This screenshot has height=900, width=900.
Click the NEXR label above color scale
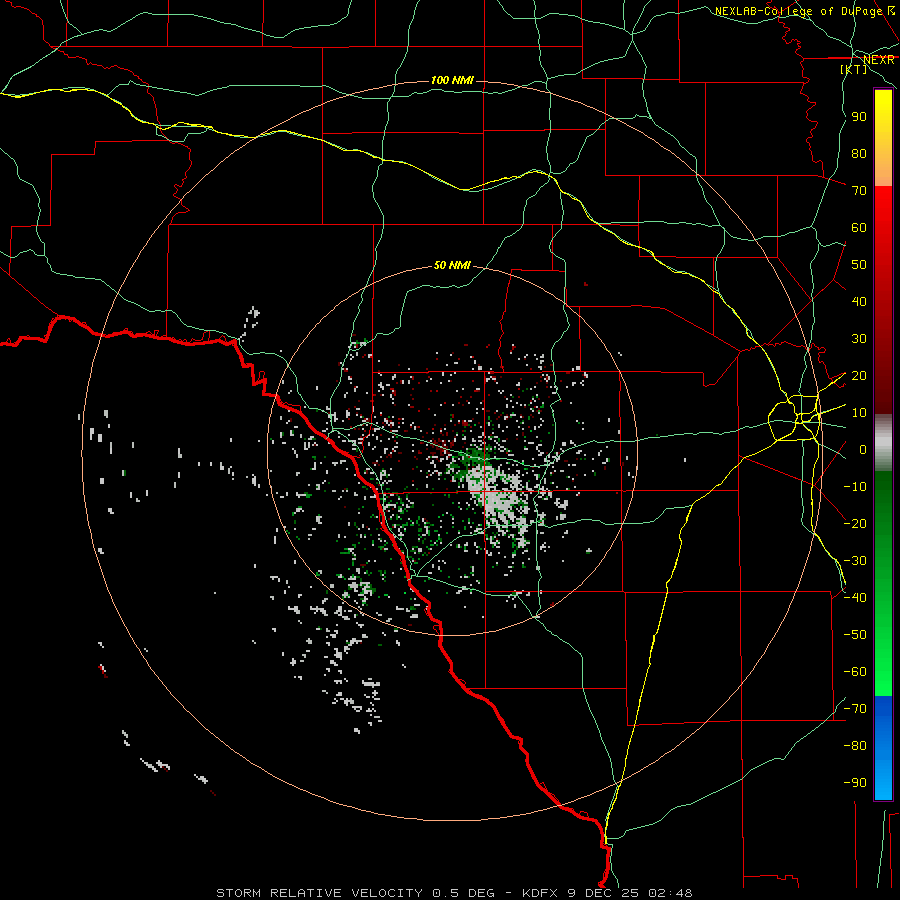coord(878,59)
